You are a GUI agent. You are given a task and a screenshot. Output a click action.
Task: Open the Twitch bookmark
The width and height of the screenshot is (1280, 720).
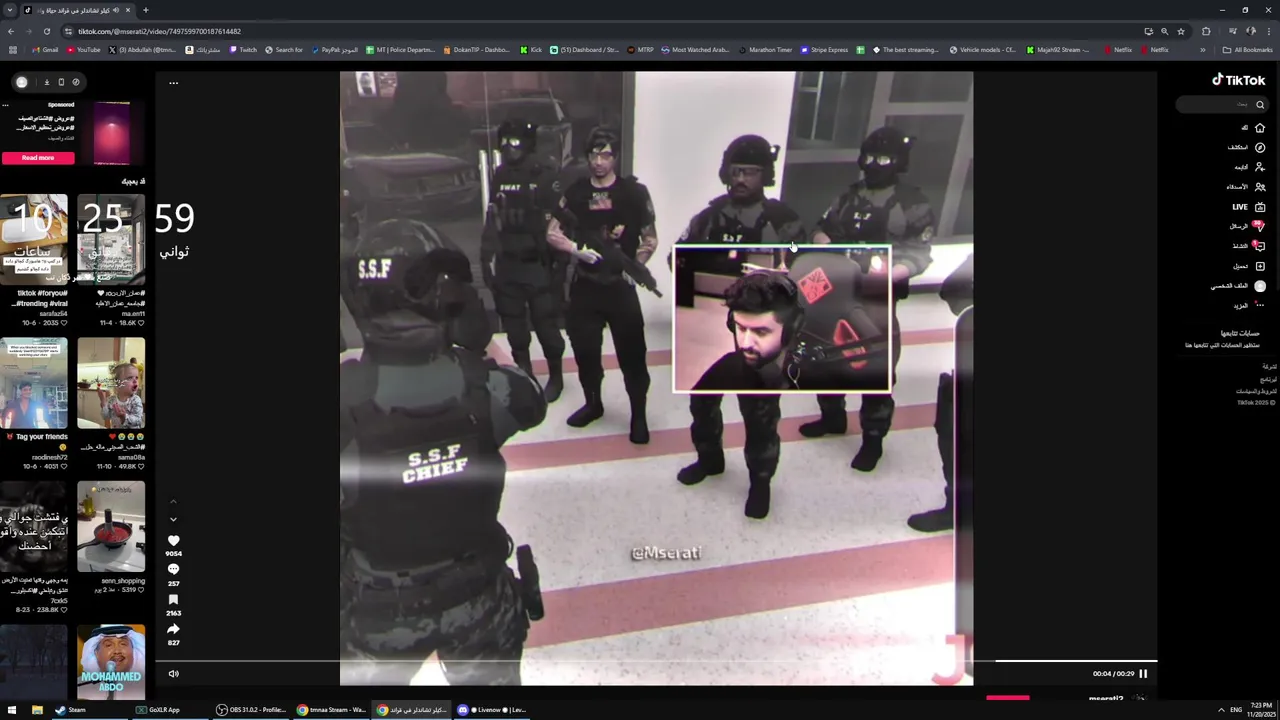click(243, 50)
